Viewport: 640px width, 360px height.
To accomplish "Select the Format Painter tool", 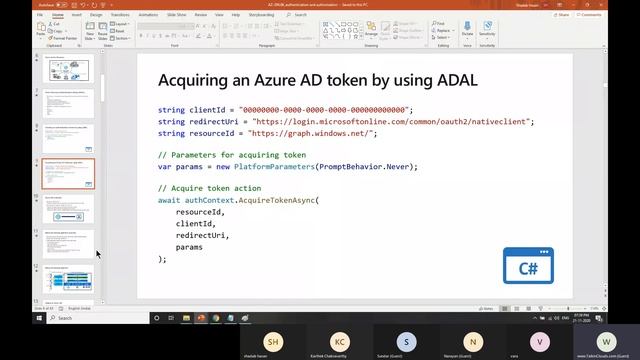I will 62,38.
